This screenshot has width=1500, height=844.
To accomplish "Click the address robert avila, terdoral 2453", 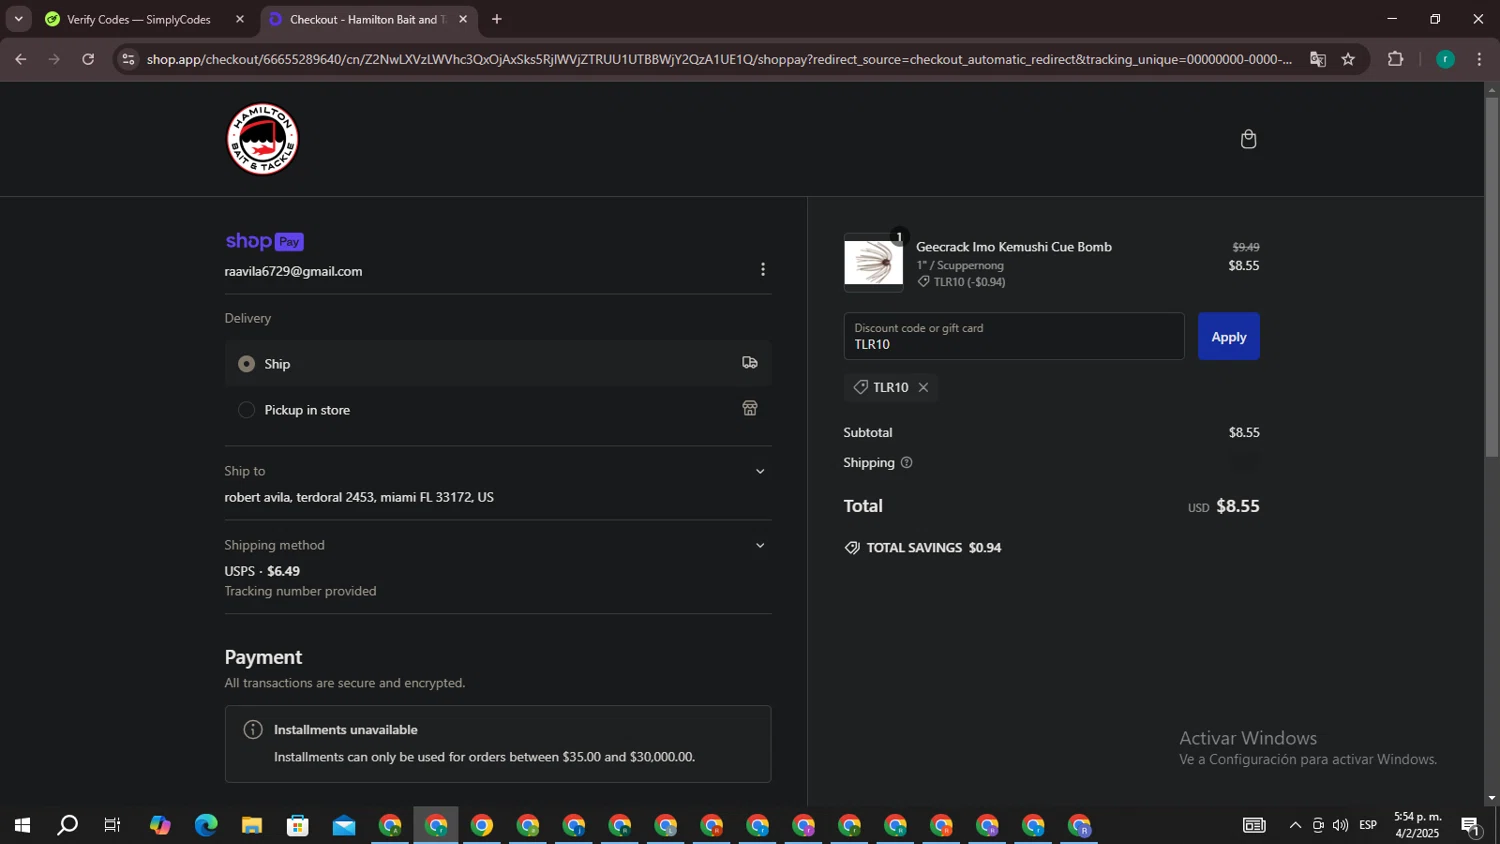I will click(359, 498).
